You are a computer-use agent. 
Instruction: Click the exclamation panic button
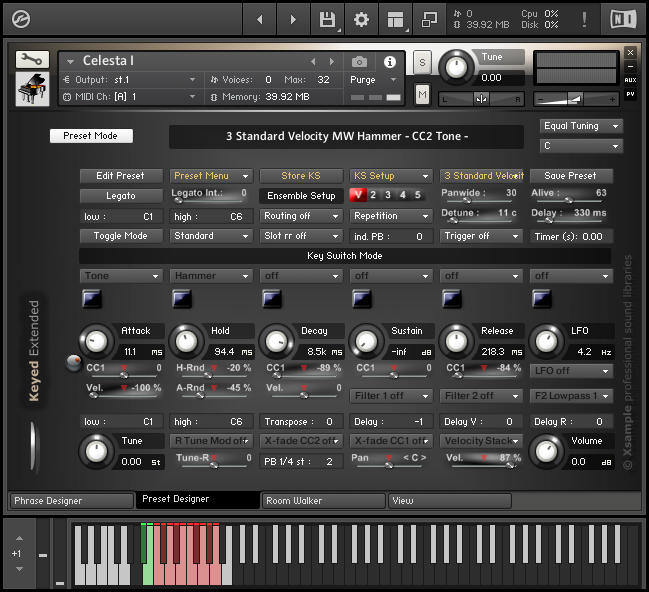584,19
